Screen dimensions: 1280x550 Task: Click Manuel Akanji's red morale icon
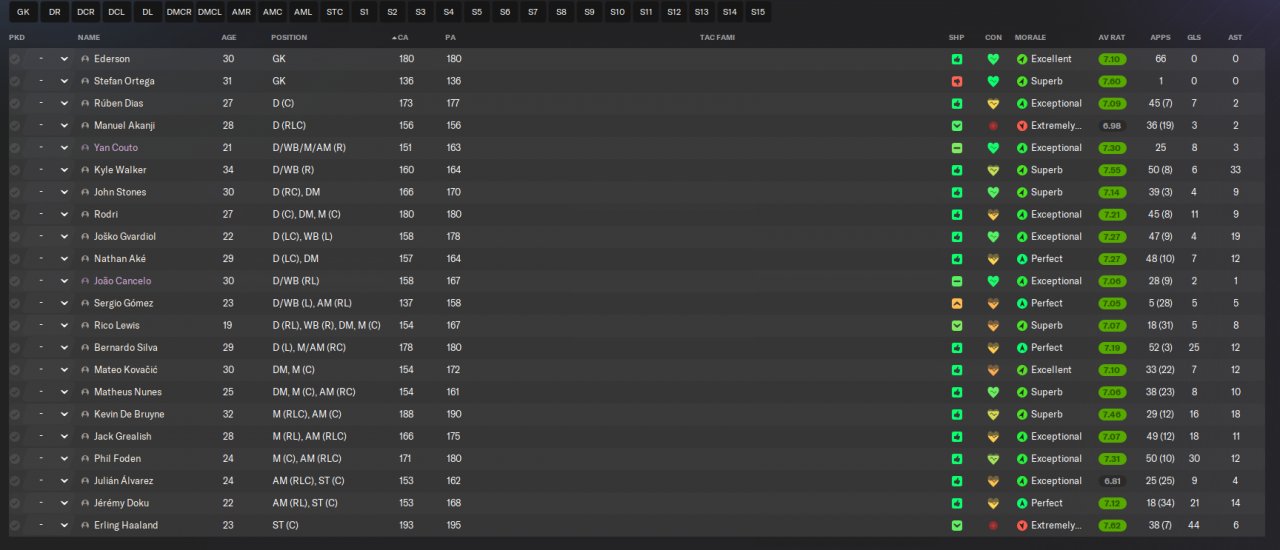[x=1022, y=126]
